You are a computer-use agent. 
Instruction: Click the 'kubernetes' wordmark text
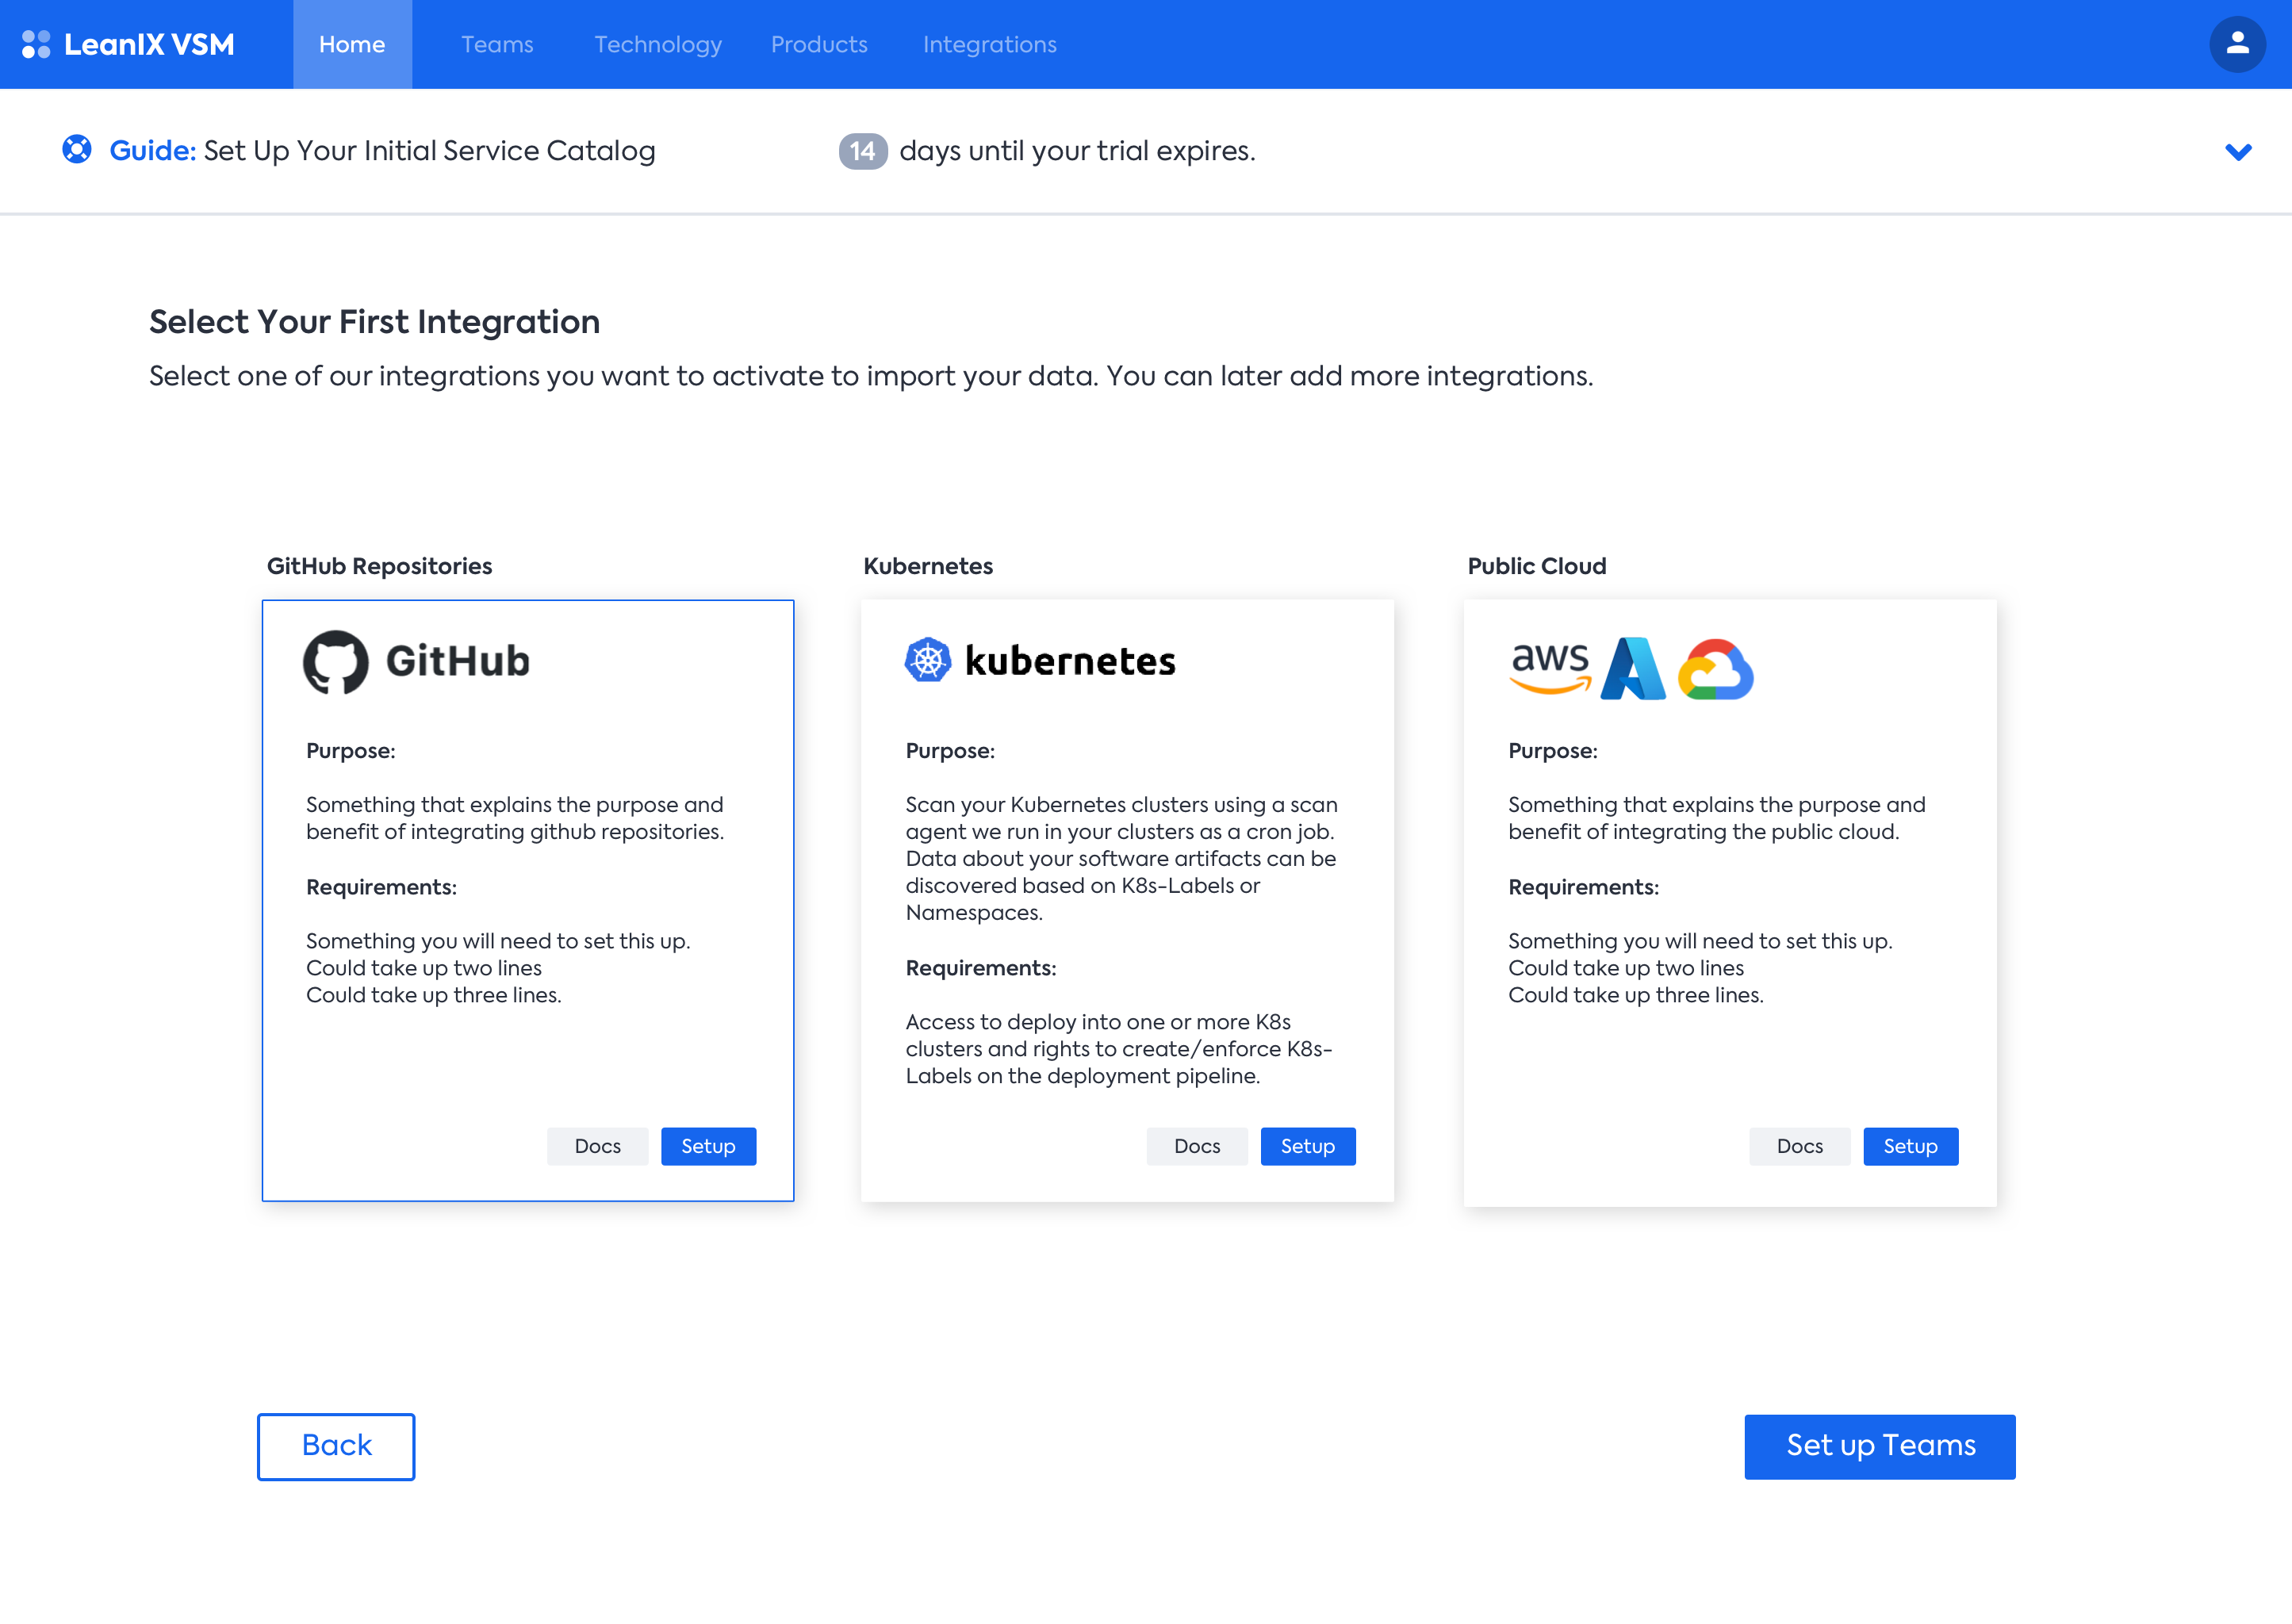(x=1070, y=661)
